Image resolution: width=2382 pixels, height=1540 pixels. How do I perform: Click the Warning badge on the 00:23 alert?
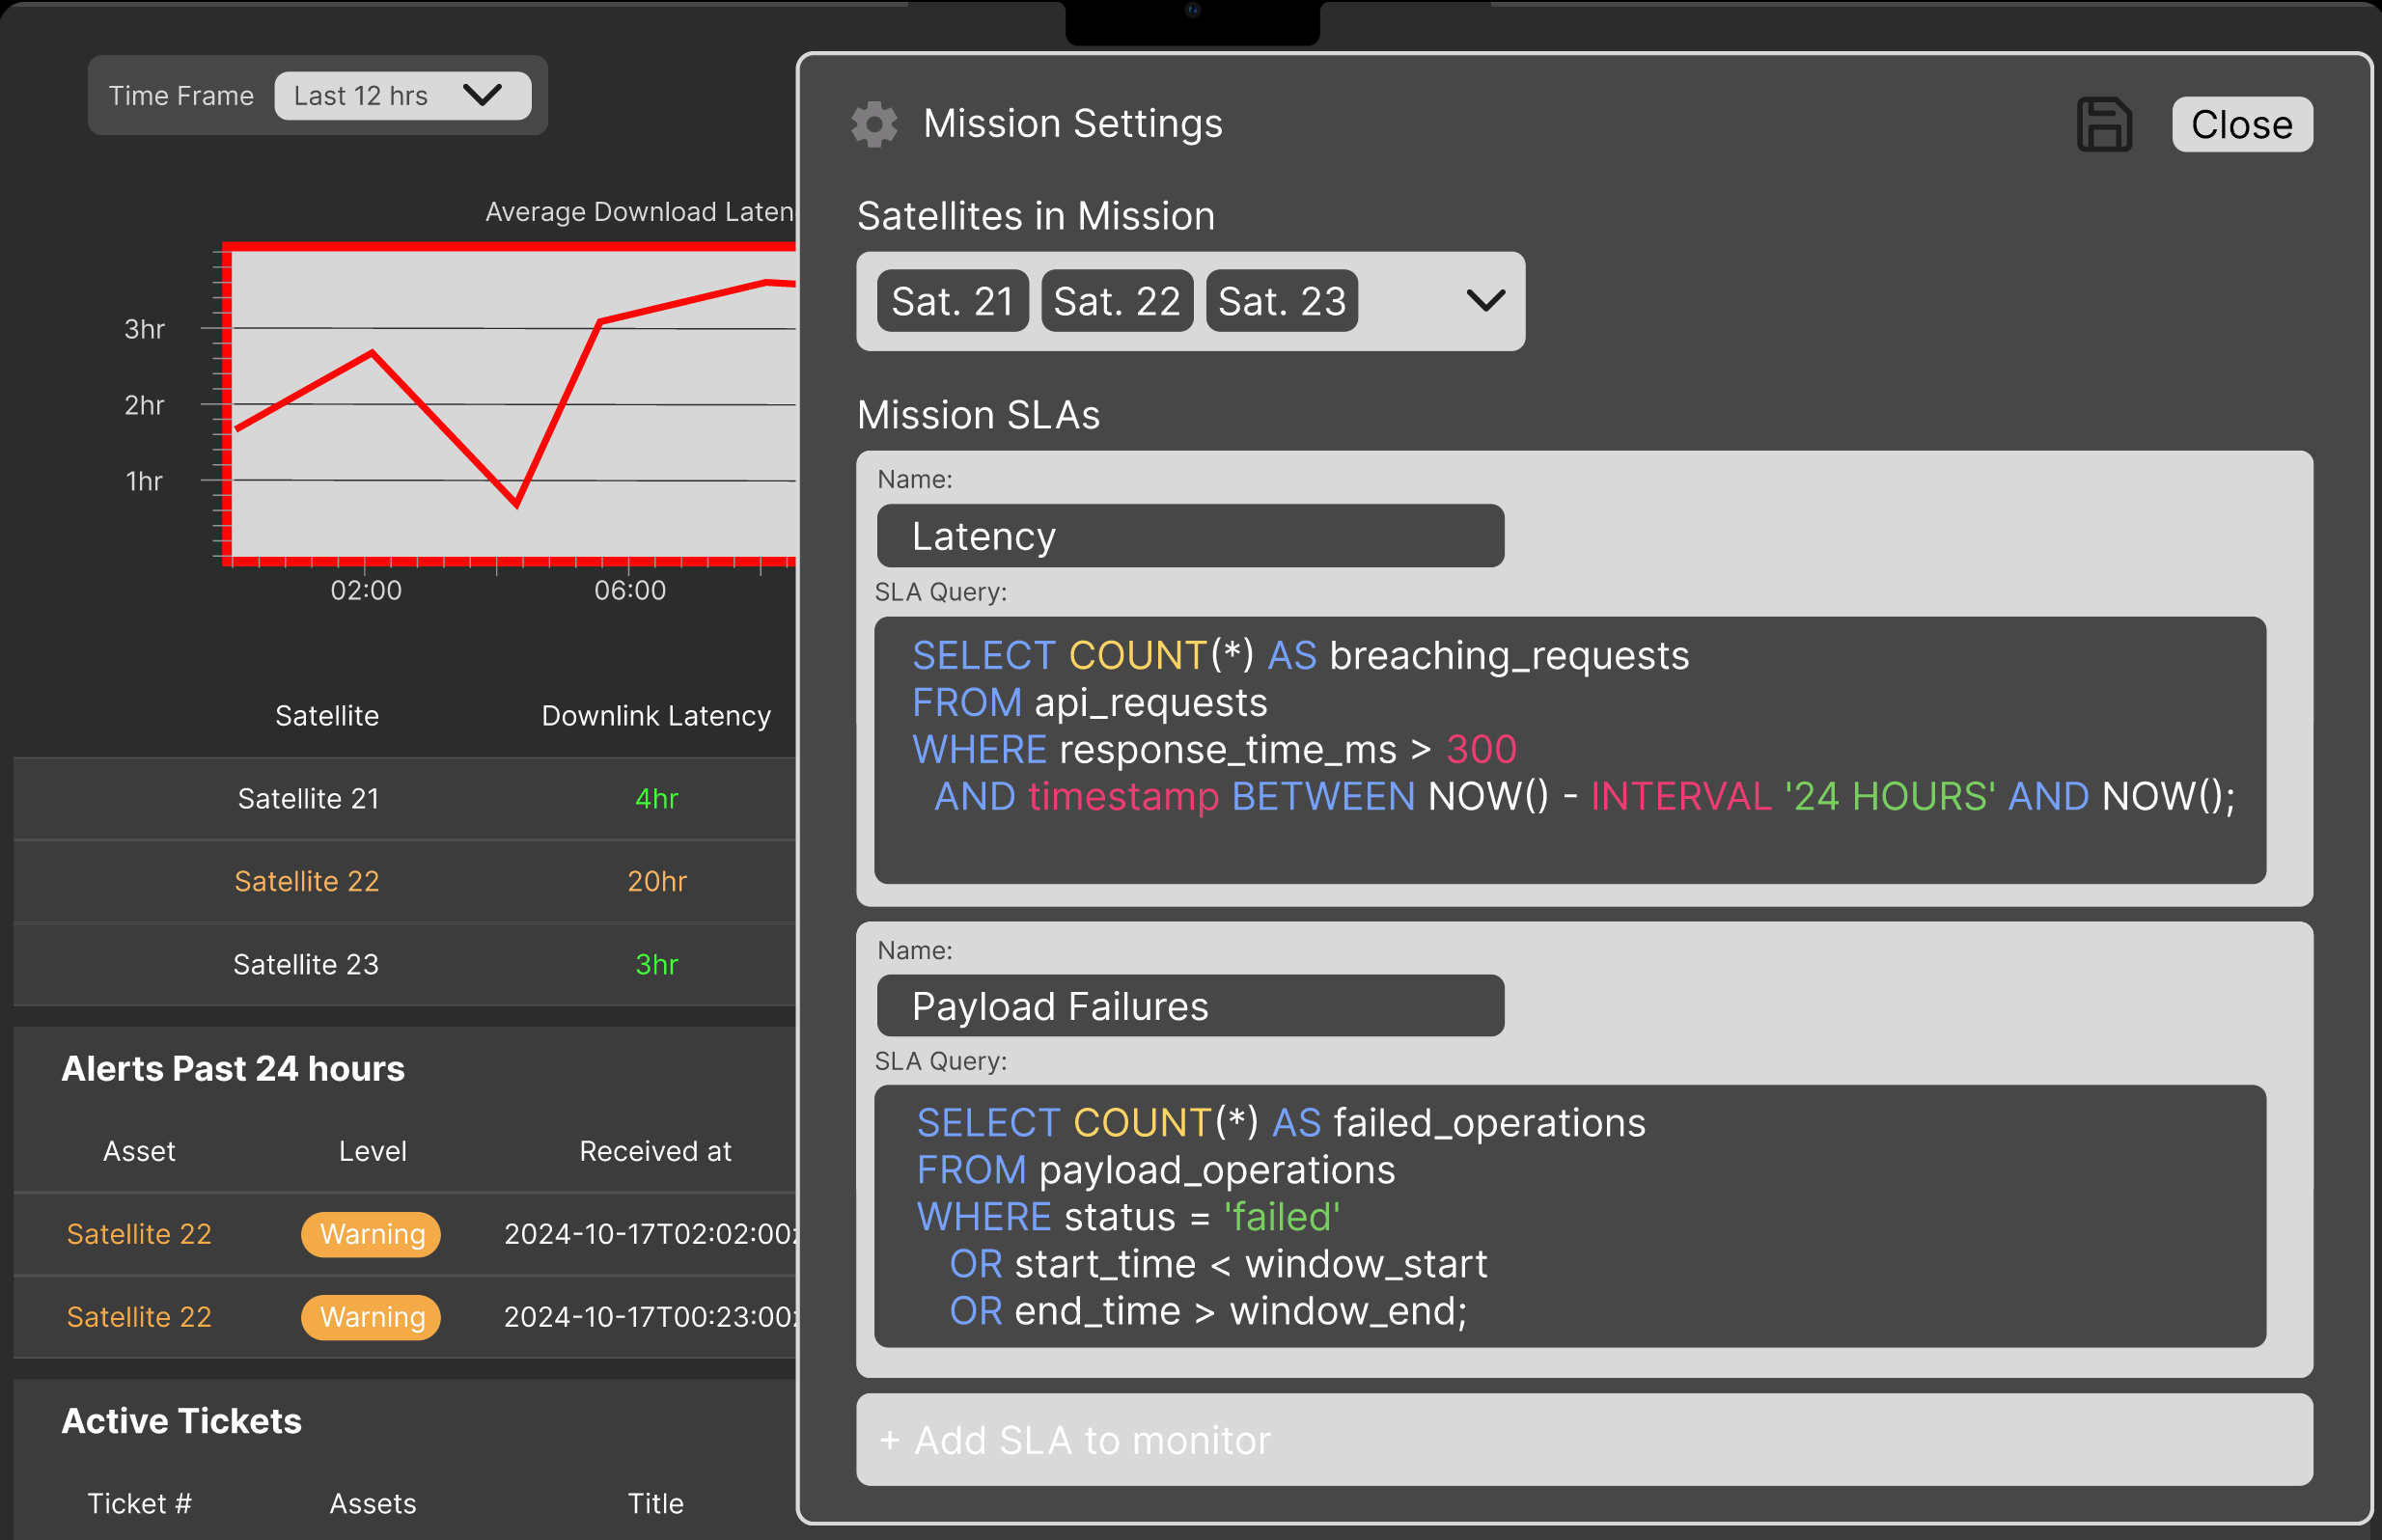pos(371,1317)
